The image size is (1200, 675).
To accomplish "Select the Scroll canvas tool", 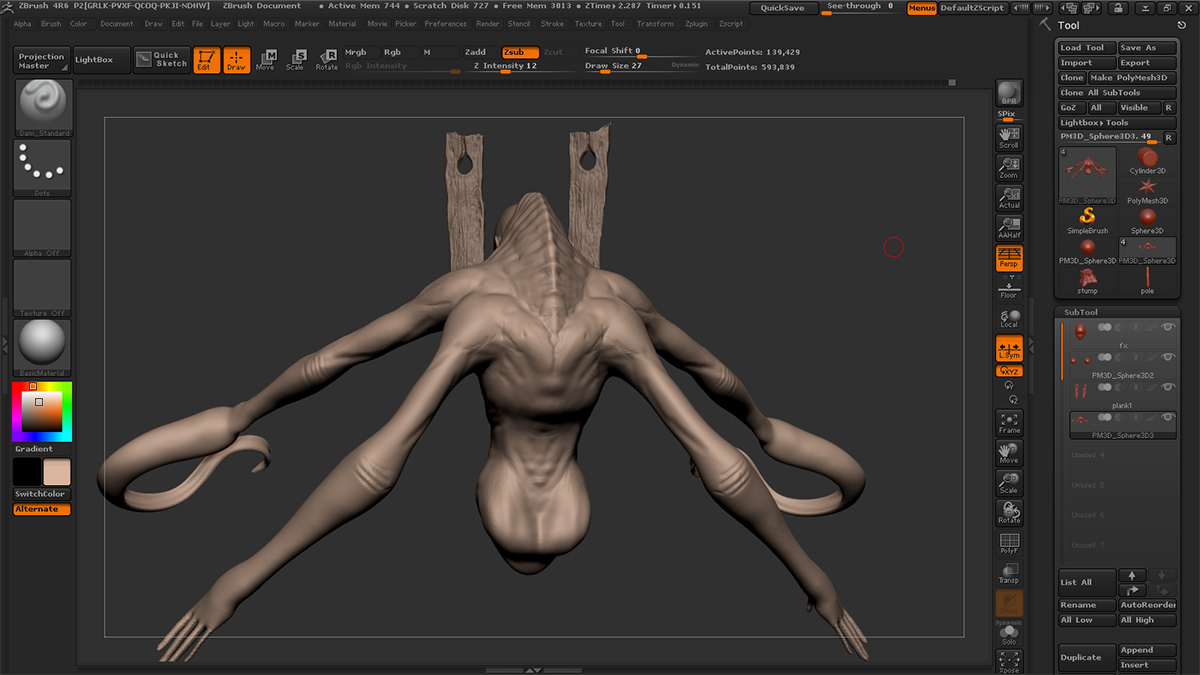I will coord(1009,138).
